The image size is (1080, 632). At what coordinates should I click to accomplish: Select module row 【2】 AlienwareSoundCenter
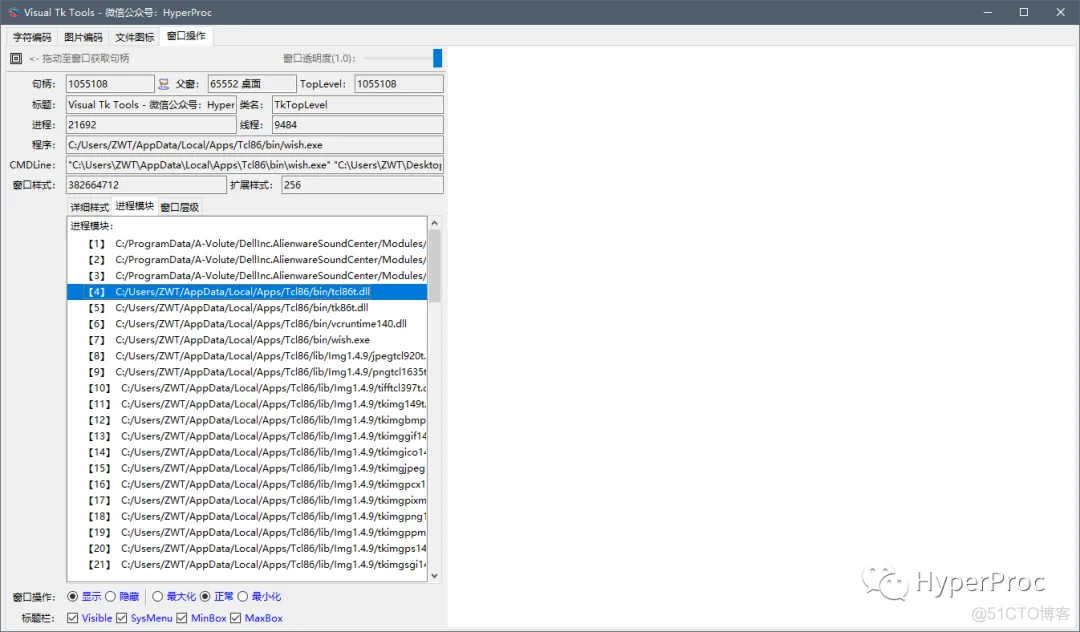tap(247, 260)
